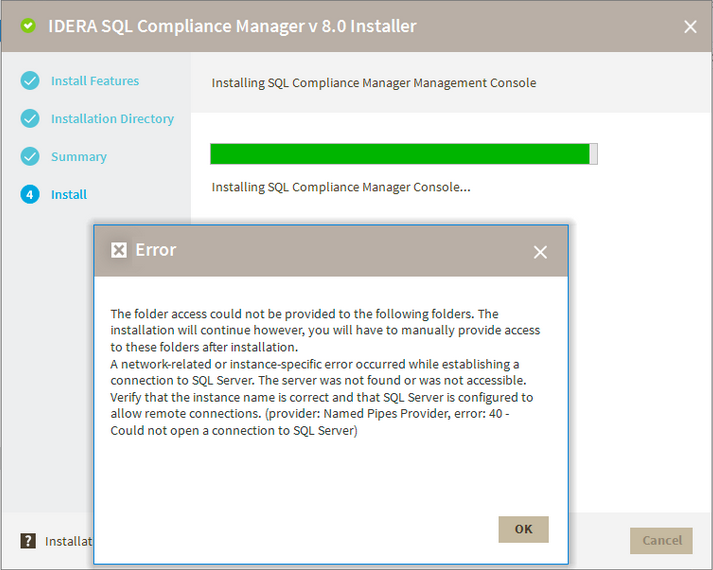Select the Summary step label
The width and height of the screenshot is (713, 570).
(x=79, y=157)
